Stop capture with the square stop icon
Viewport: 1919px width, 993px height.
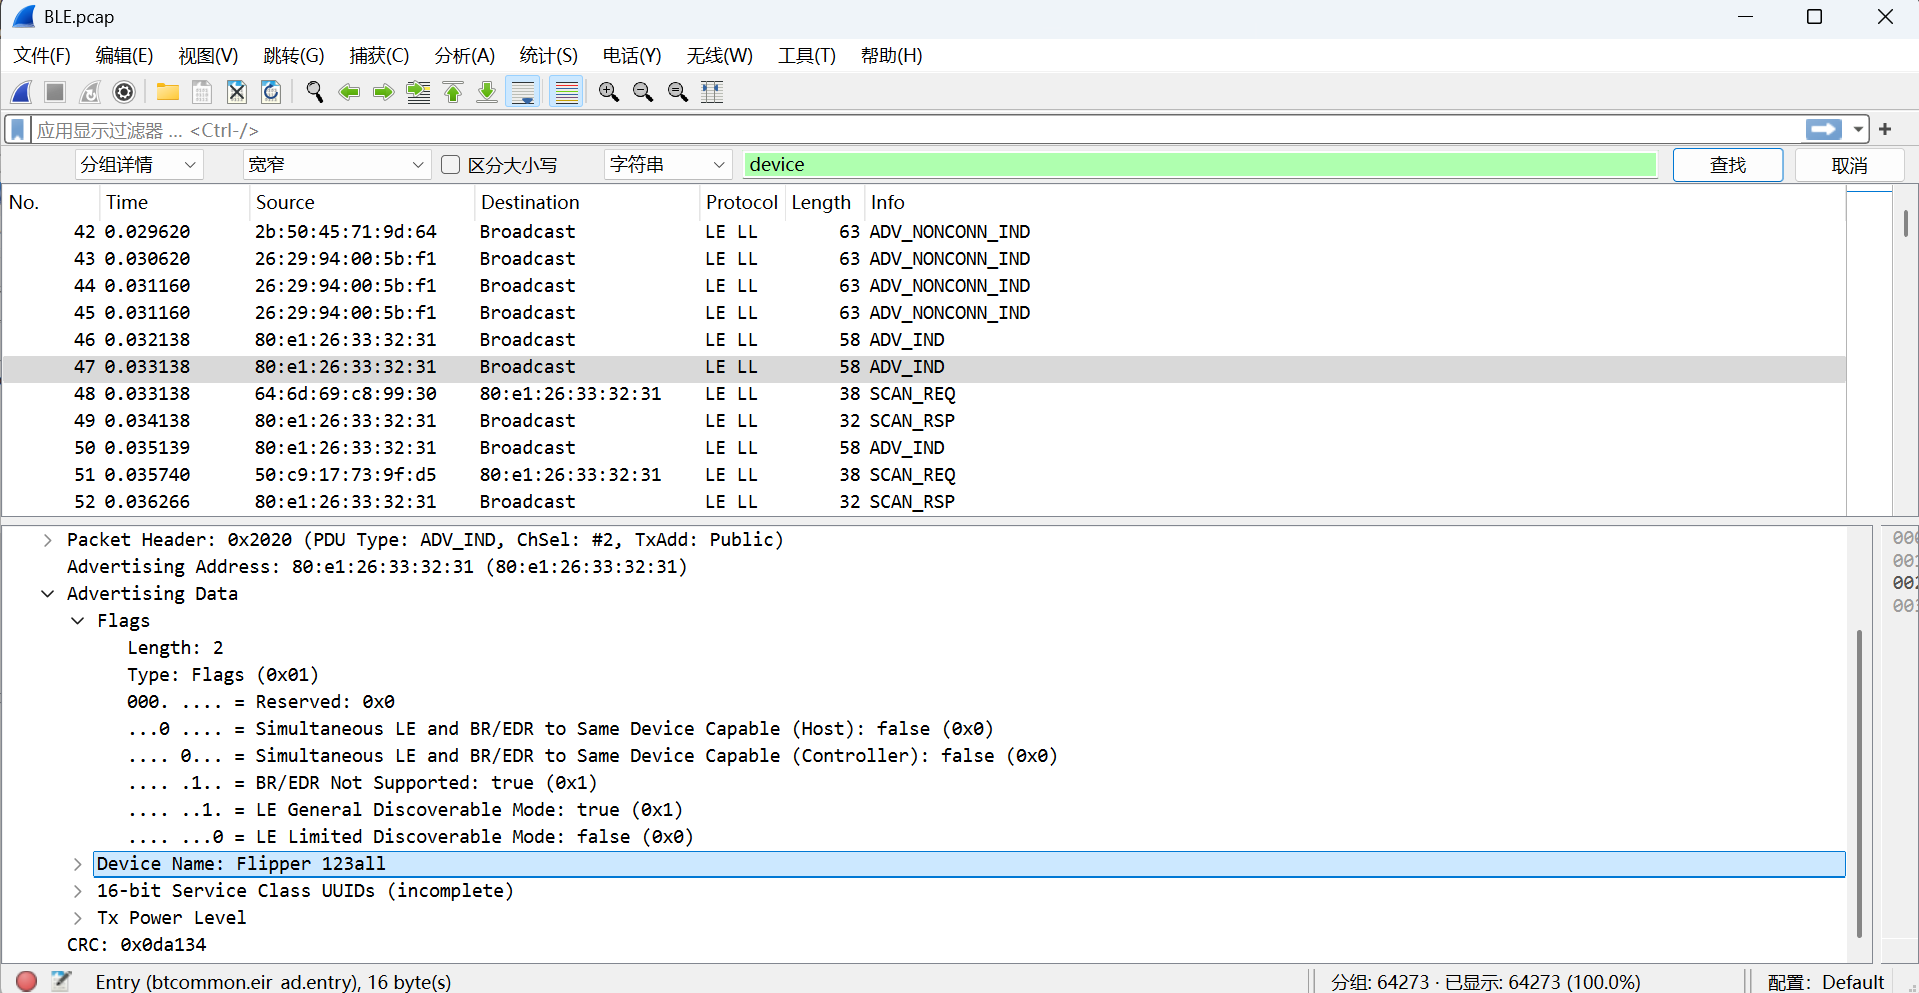coord(56,92)
